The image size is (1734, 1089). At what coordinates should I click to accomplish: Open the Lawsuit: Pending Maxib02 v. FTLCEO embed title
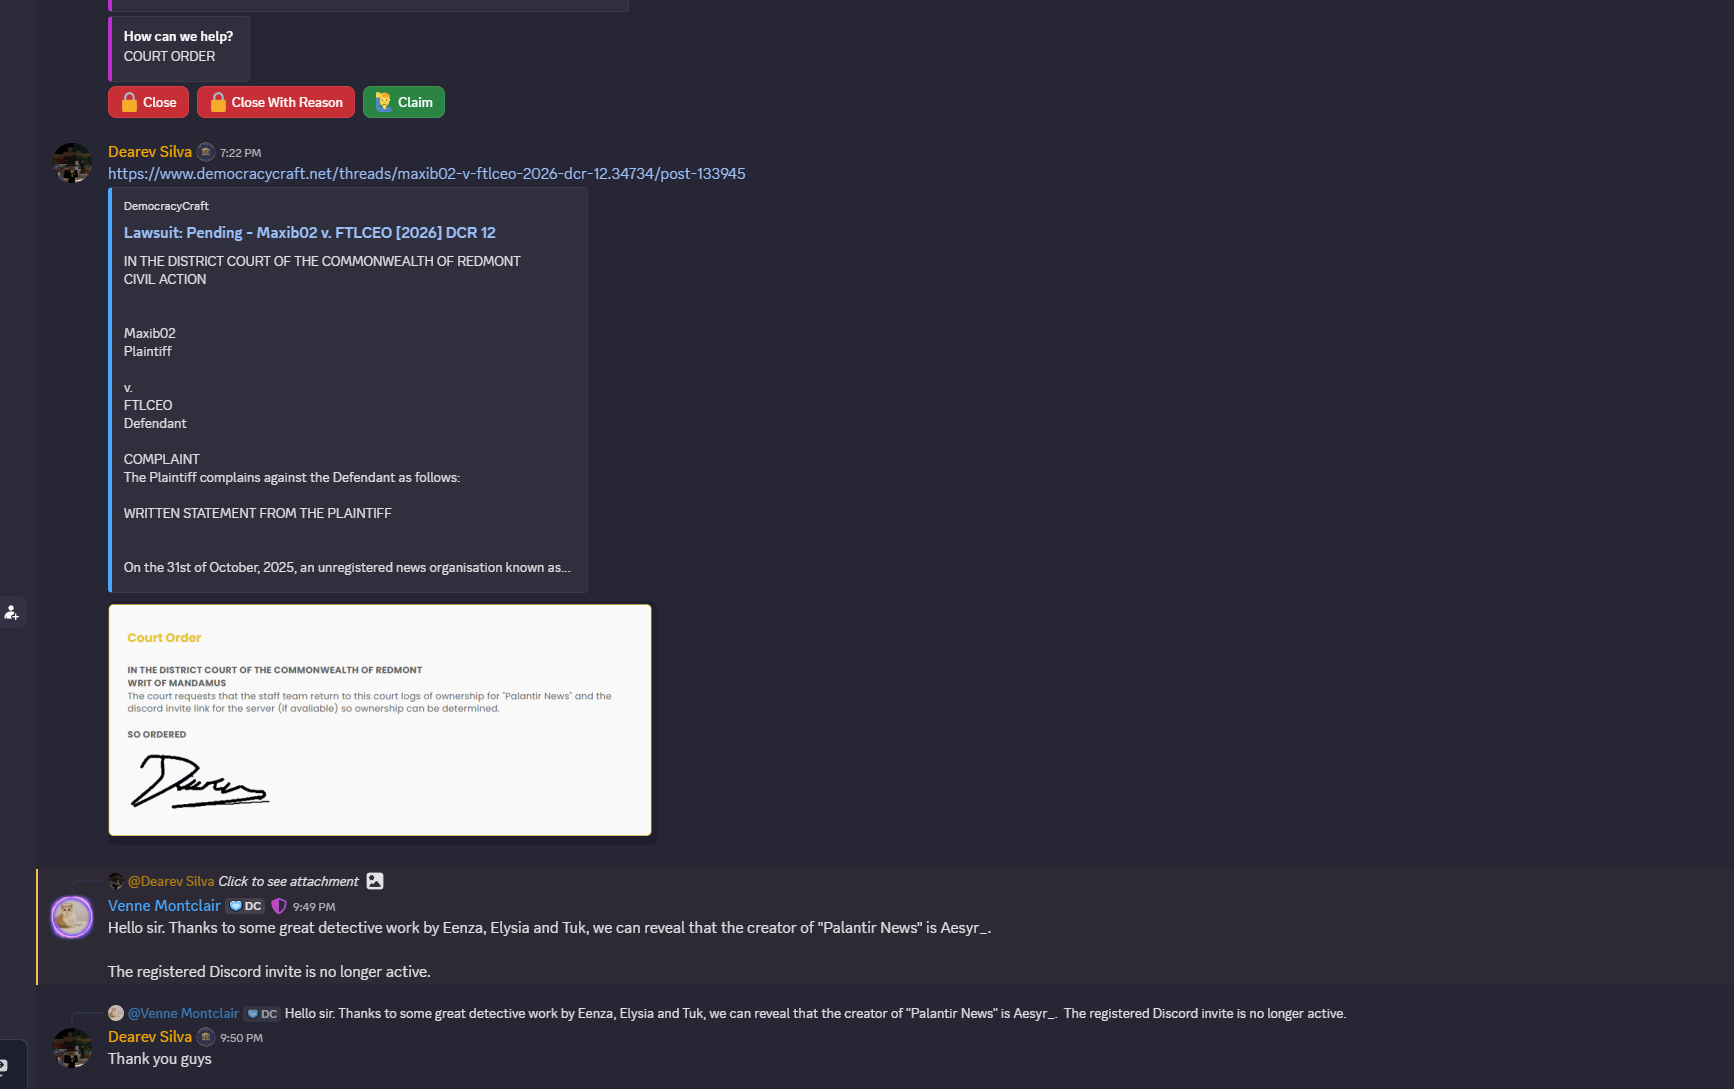(x=309, y=232)
